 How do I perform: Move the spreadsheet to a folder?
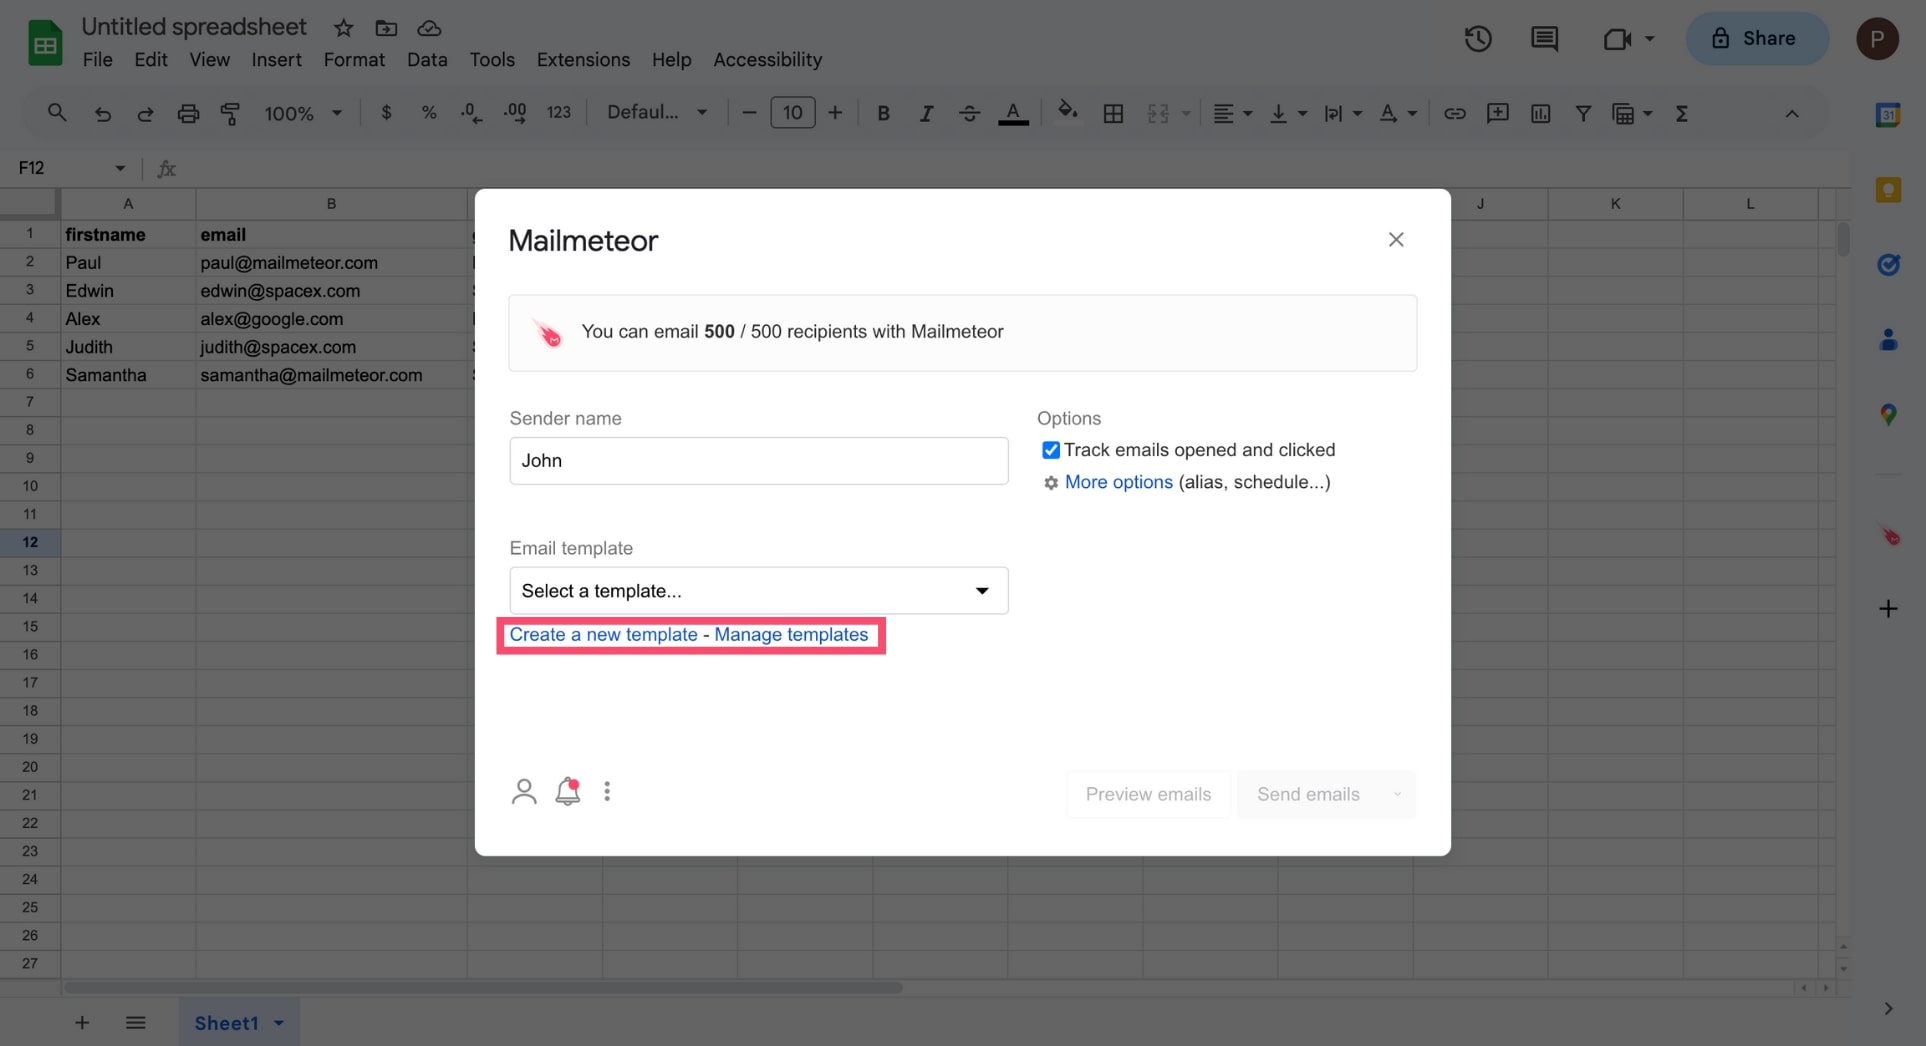386,28
